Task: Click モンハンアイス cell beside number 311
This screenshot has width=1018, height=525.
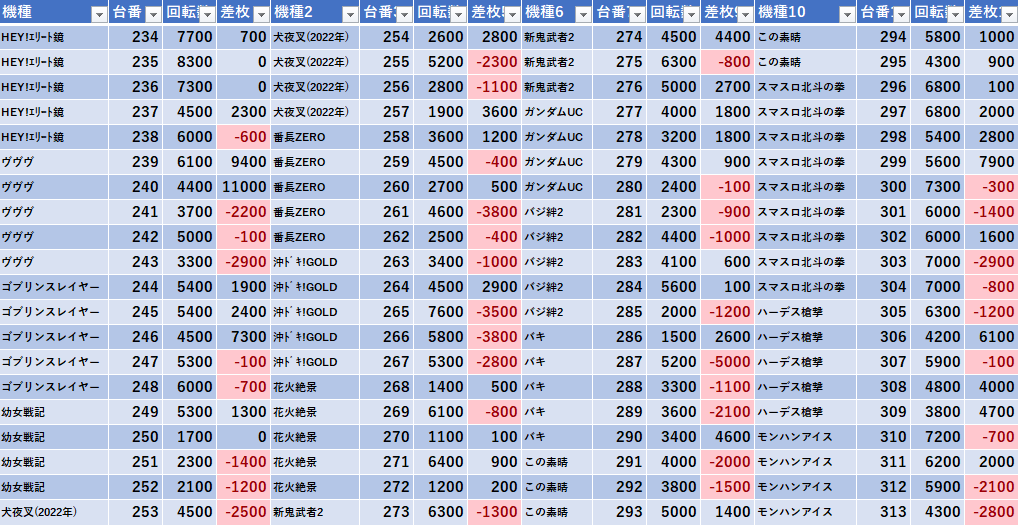Action: point(806,462)
